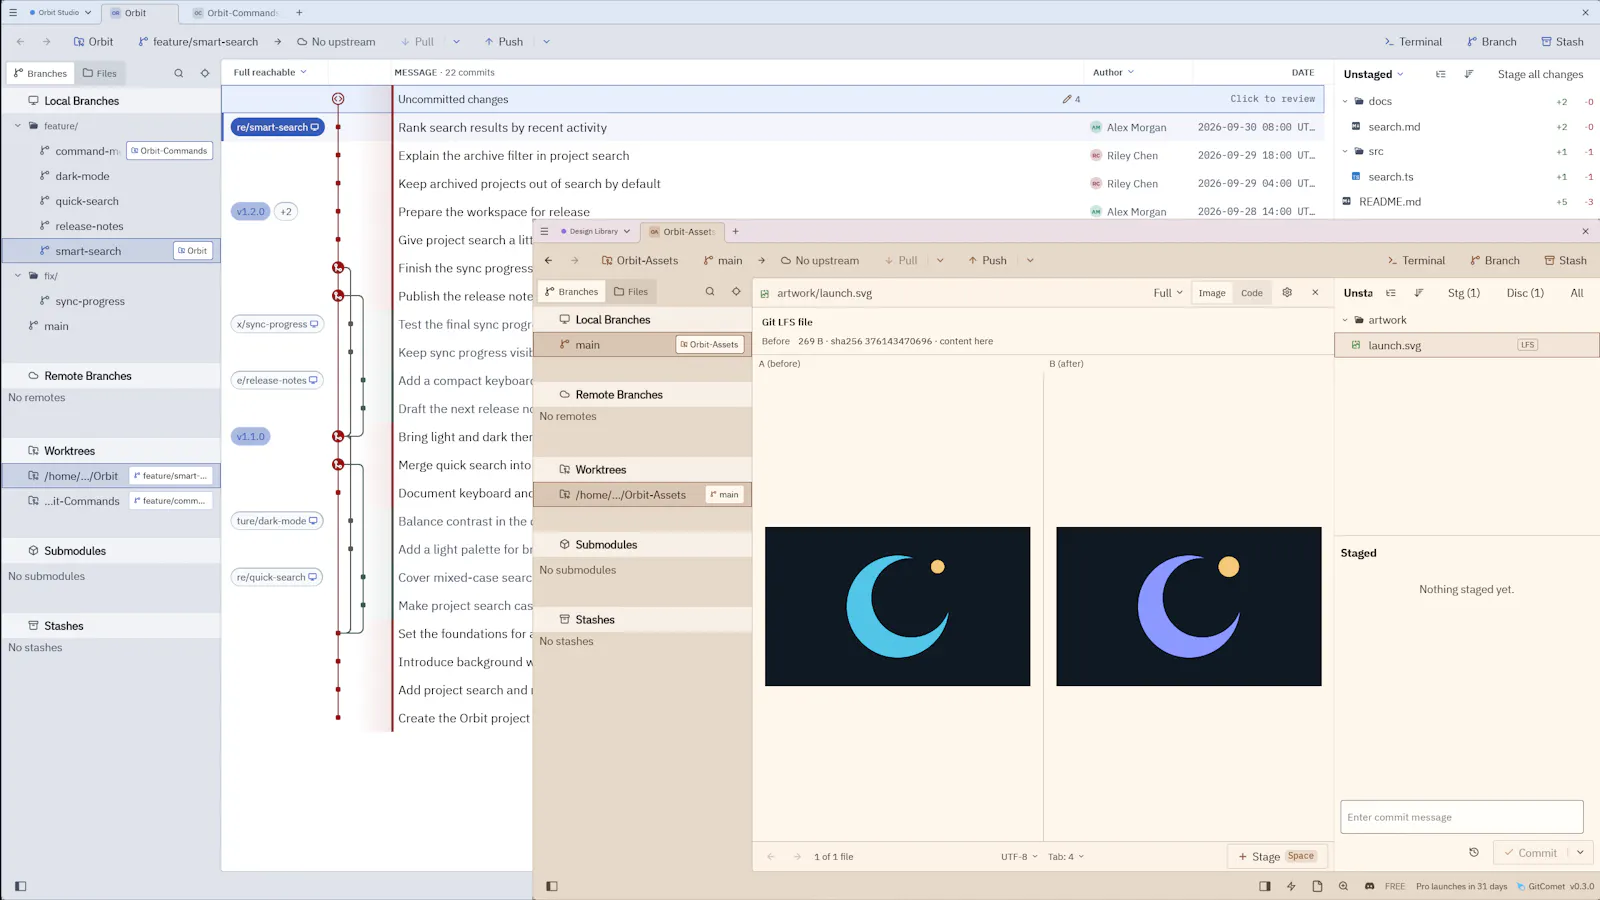This screenshot has height=900, width=1600.
Task: Click the zoom magnifier icon in status bar
Action: coord(1343,886)
